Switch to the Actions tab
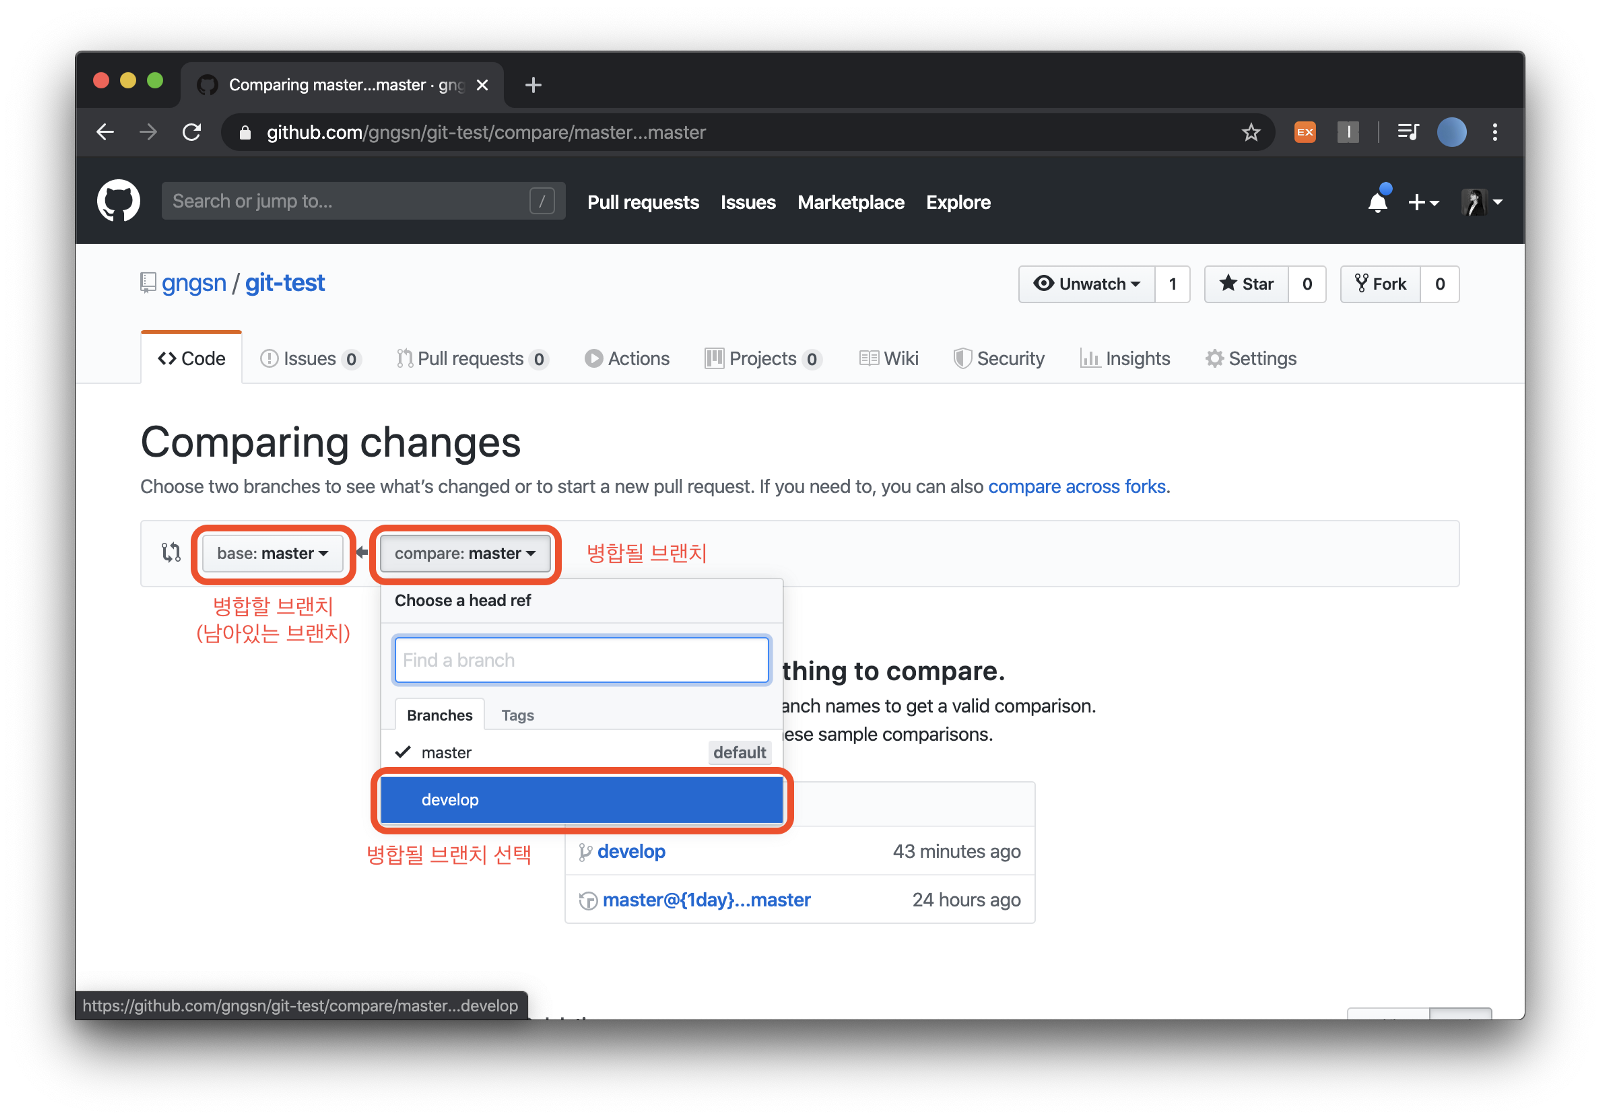 627,358
